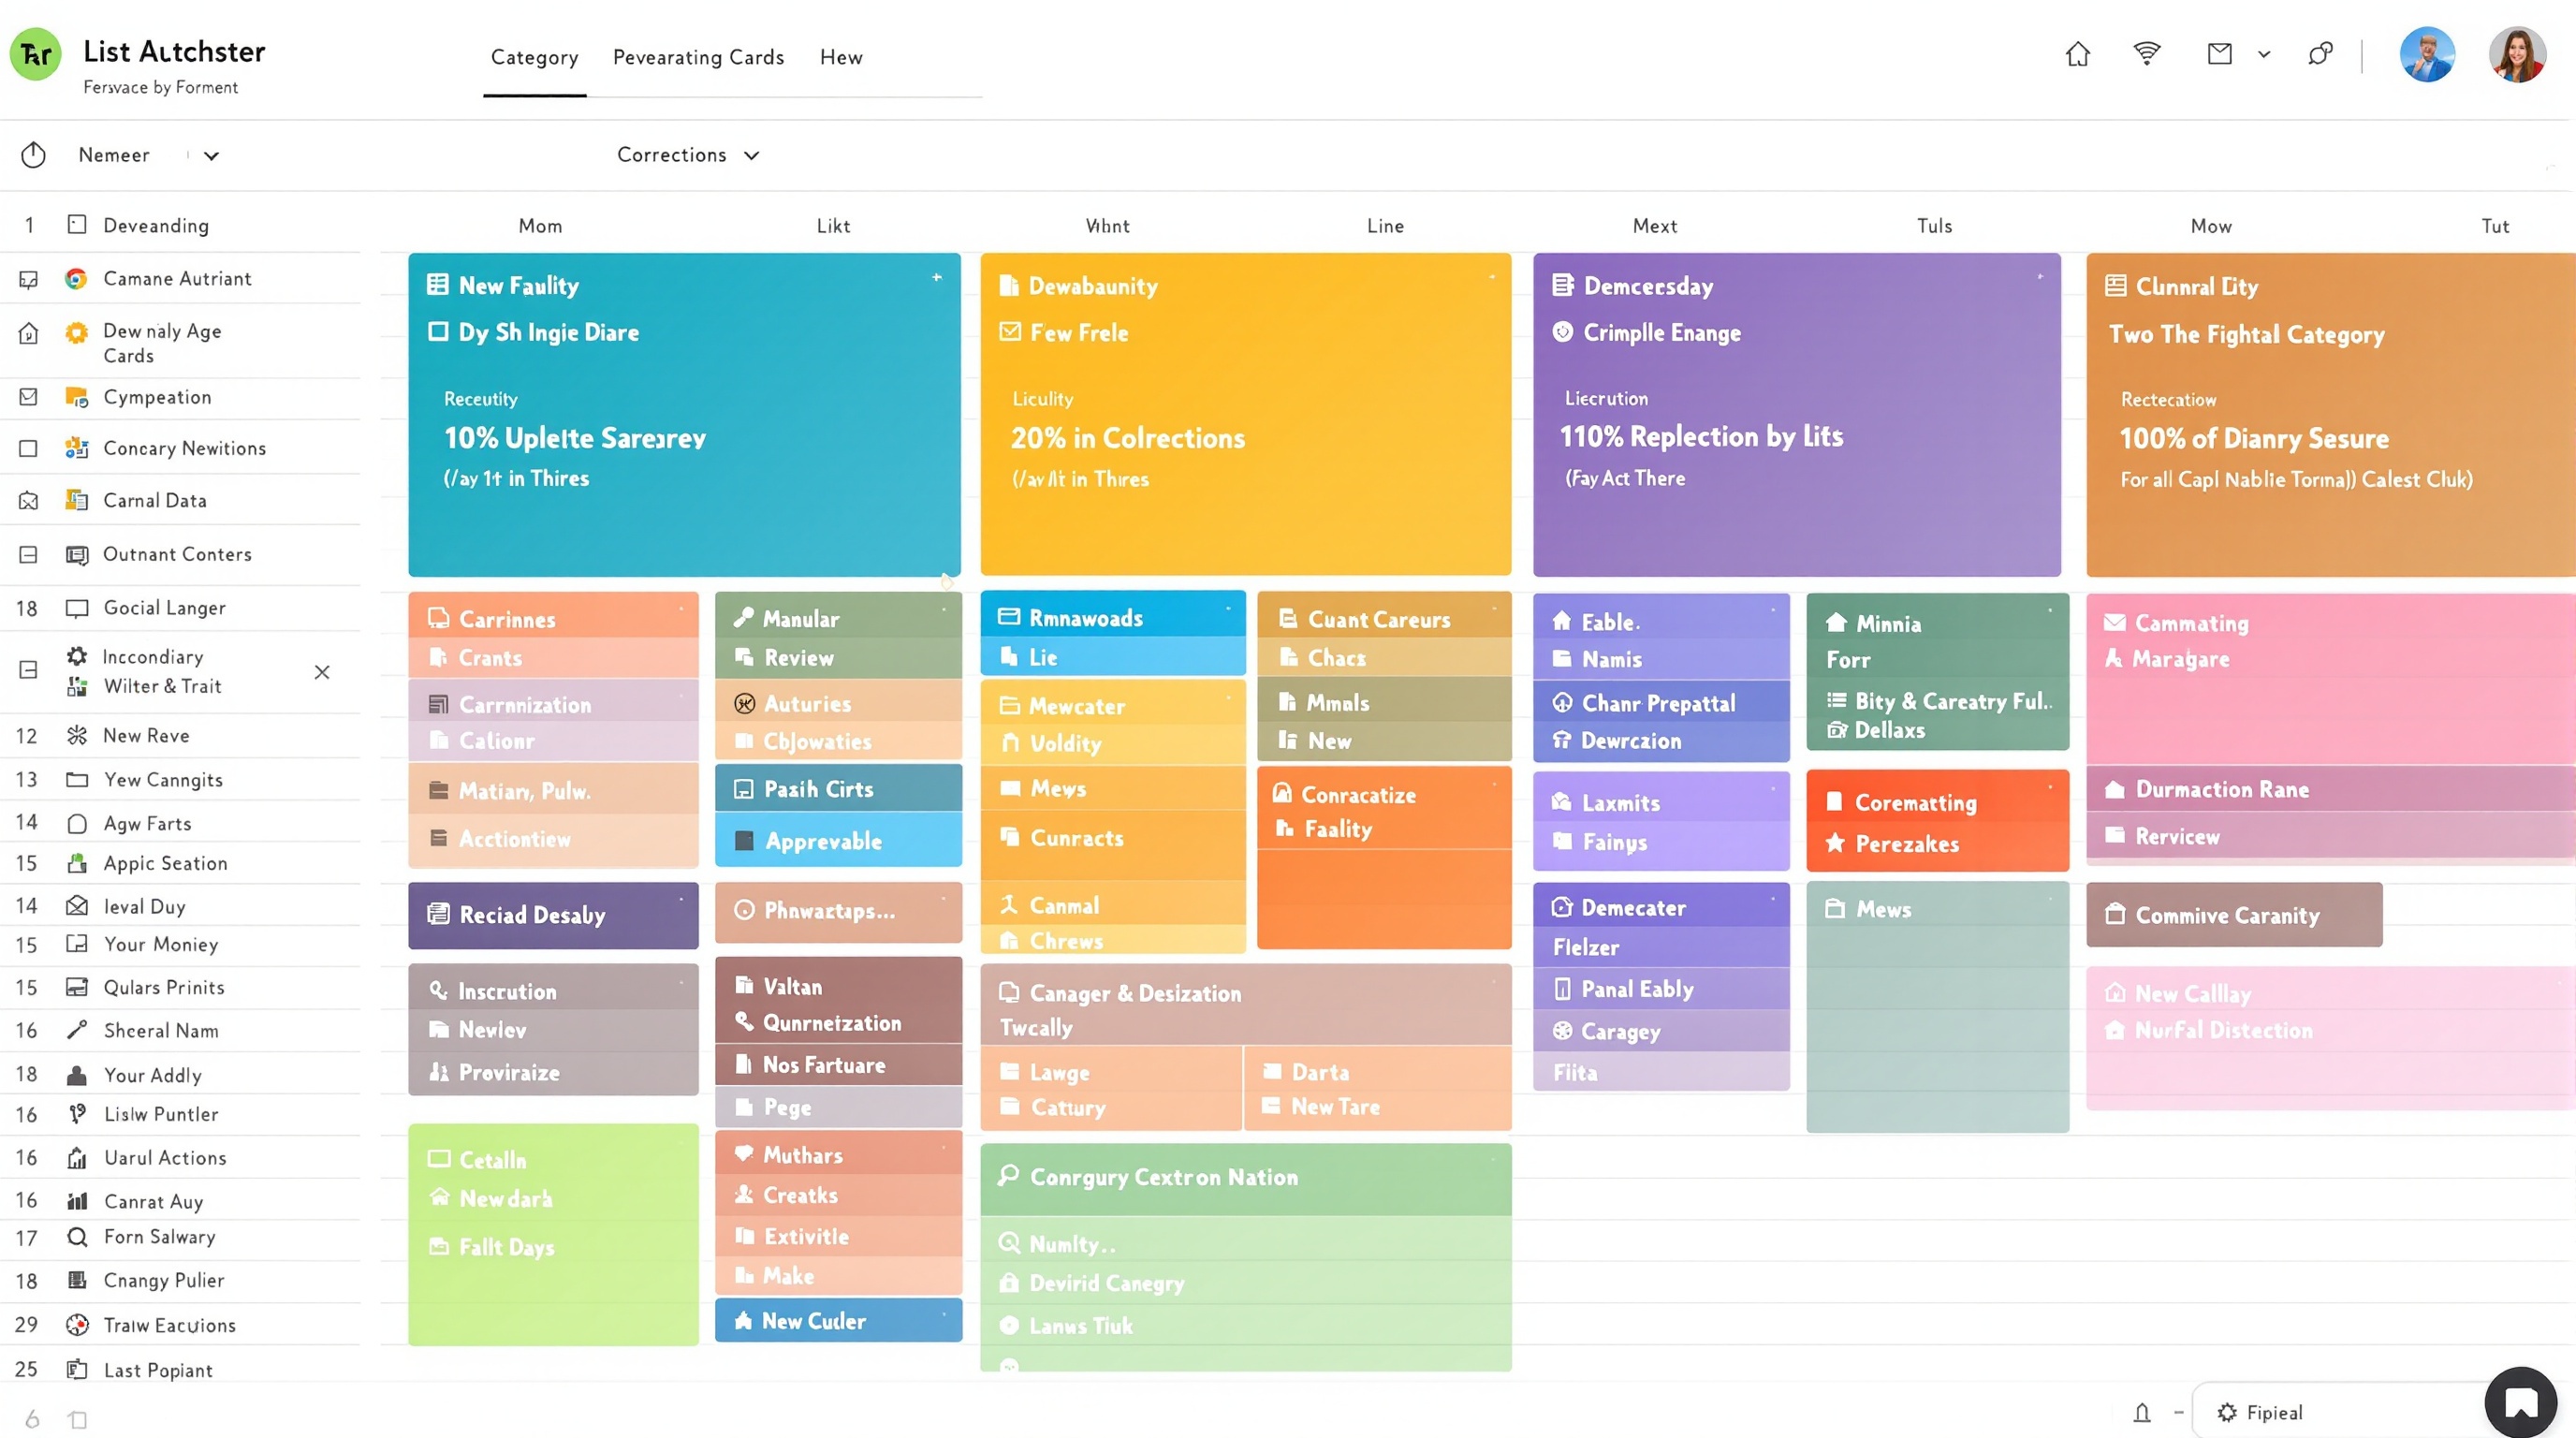Click the notification bell at the bottom right

pyautogui.click(x=2141, y=1412)
